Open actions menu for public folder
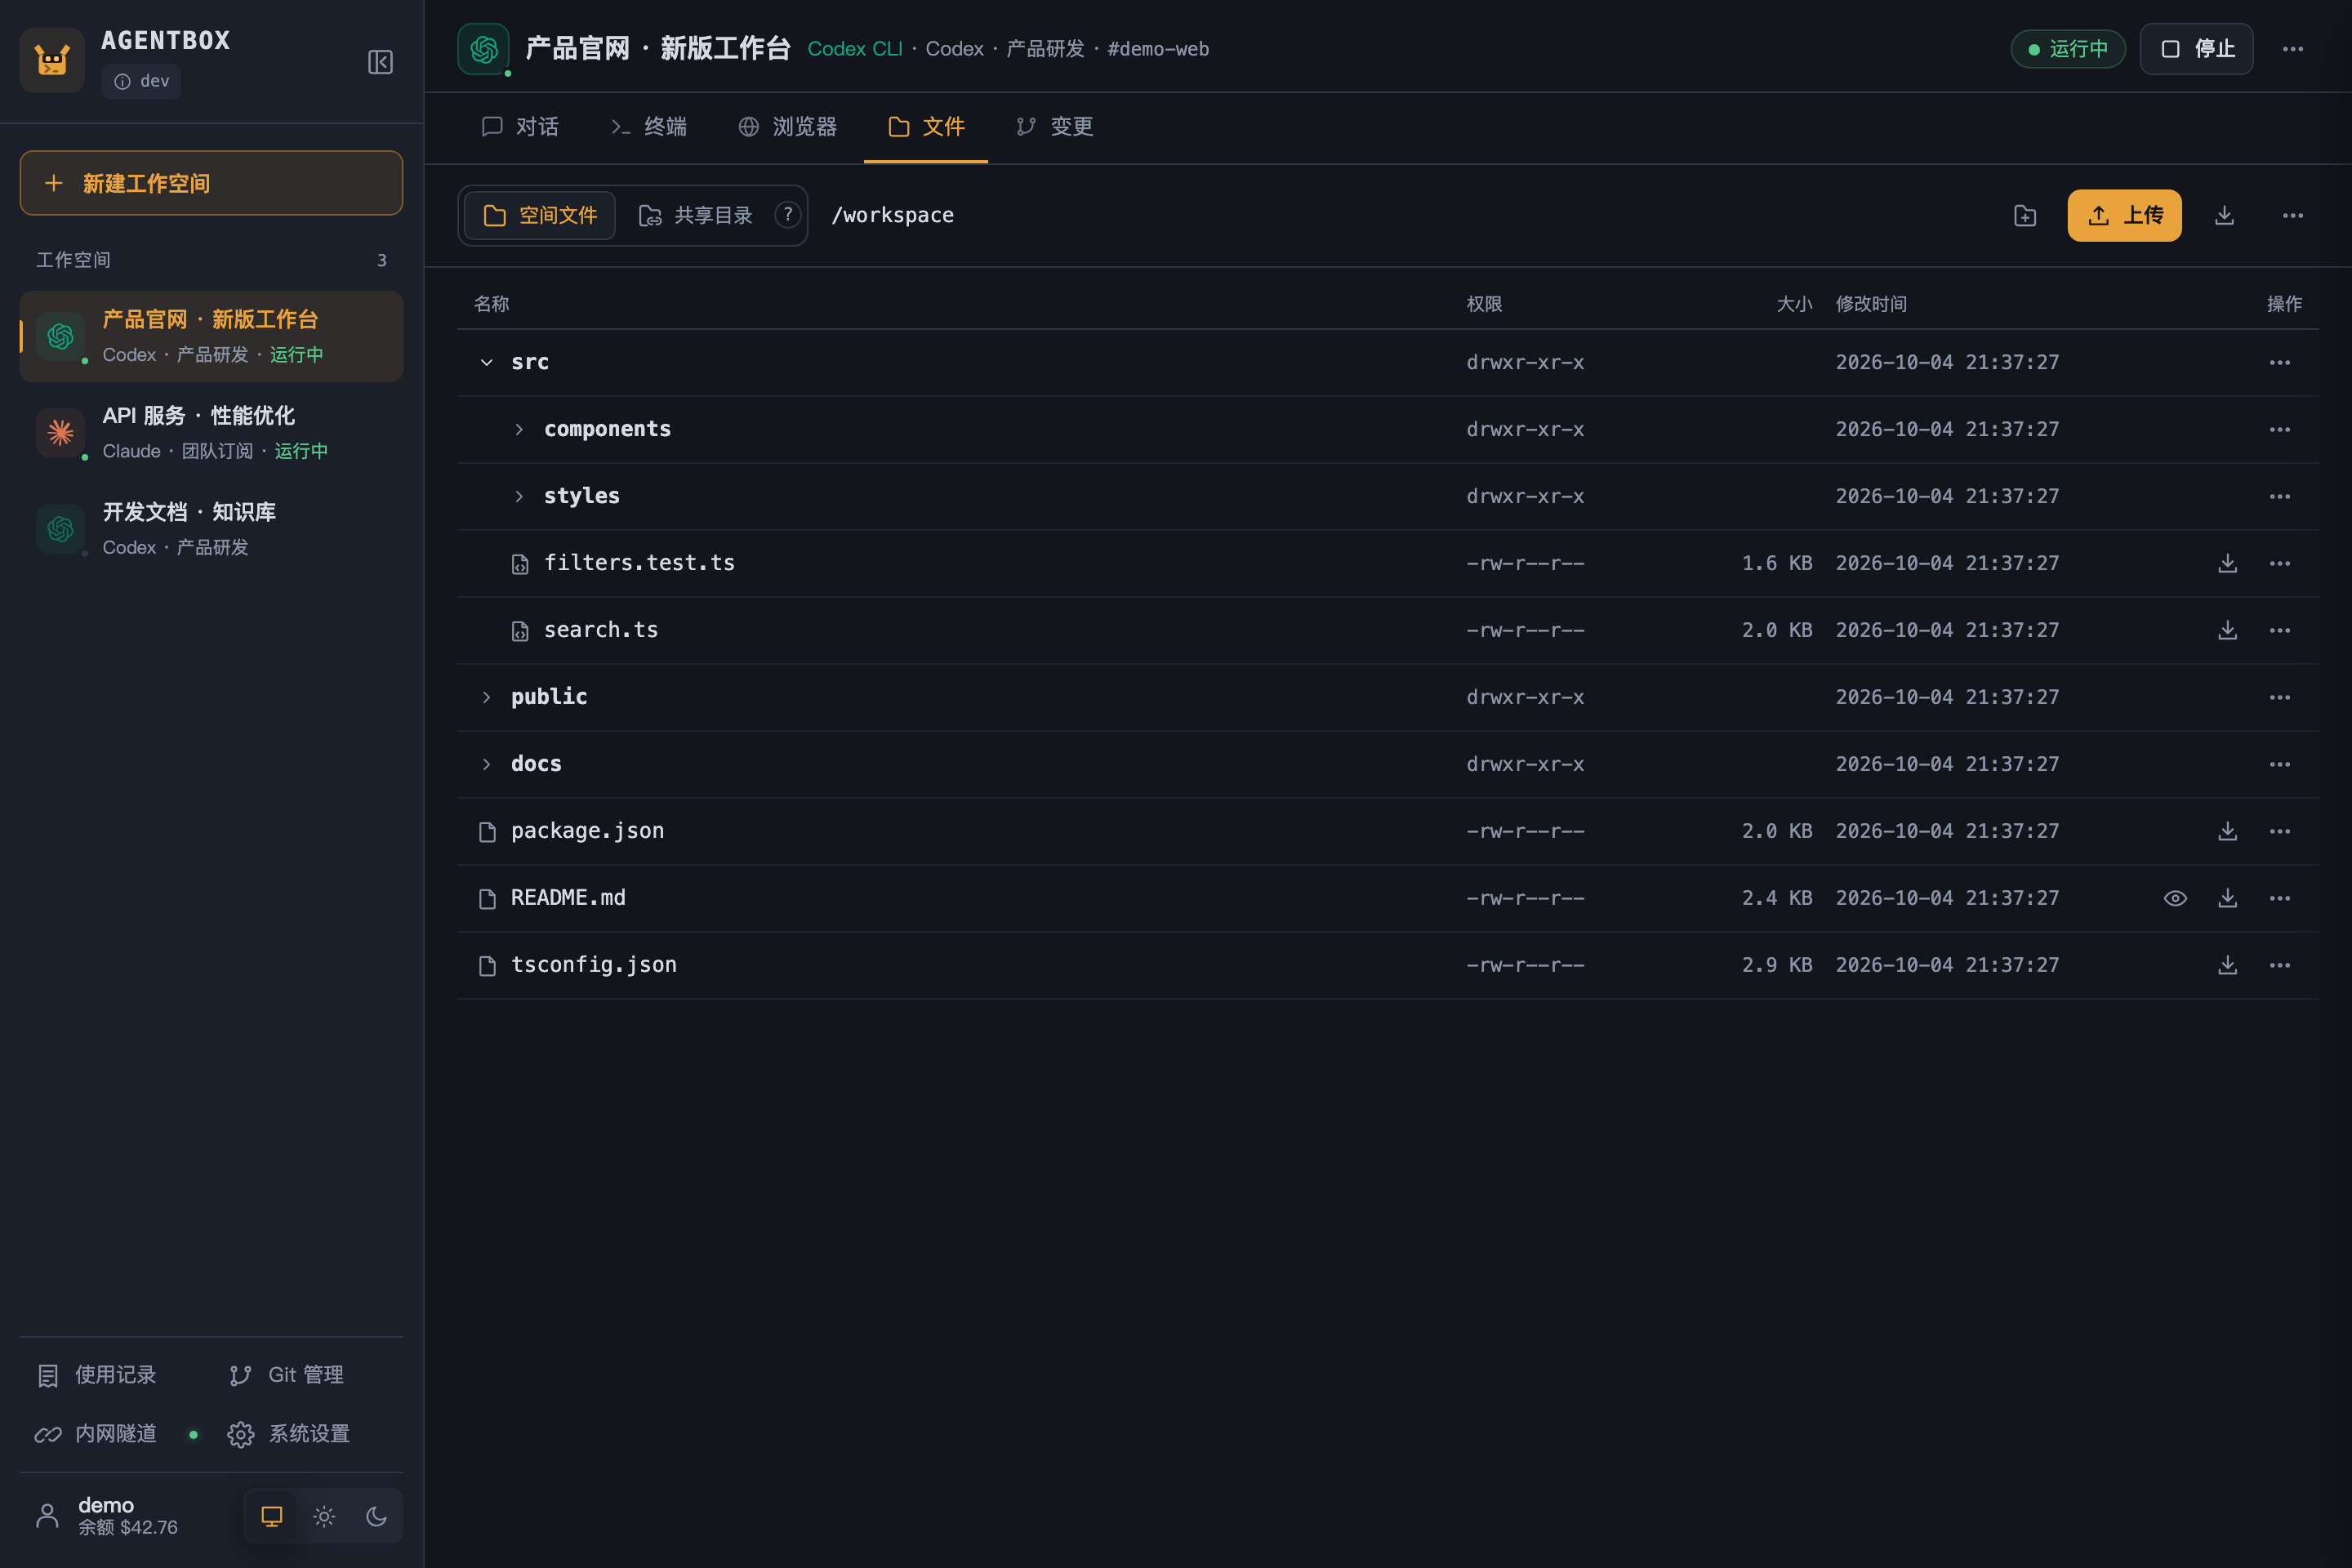The height and width of the screenshot is (1568, 2352). (x=2279, y=697)
